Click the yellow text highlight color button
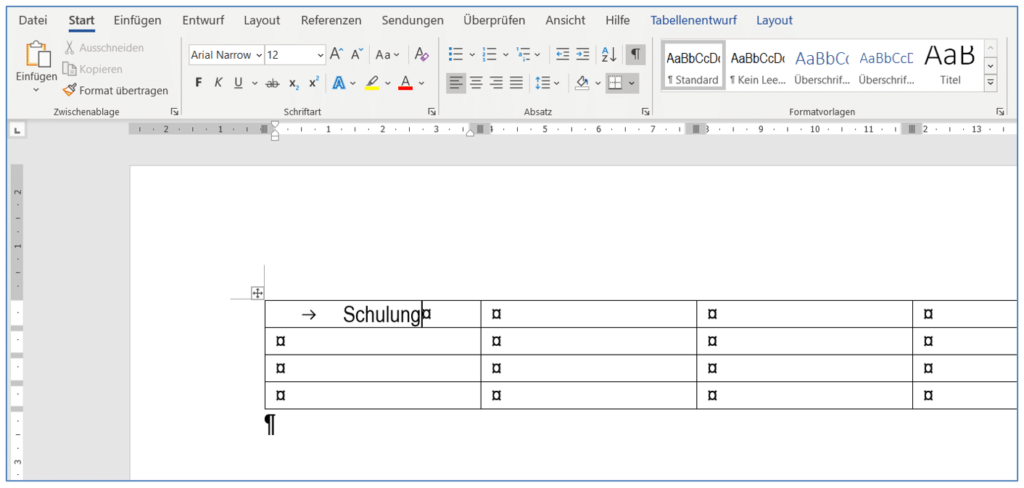1024x488 pixels. 371,83
